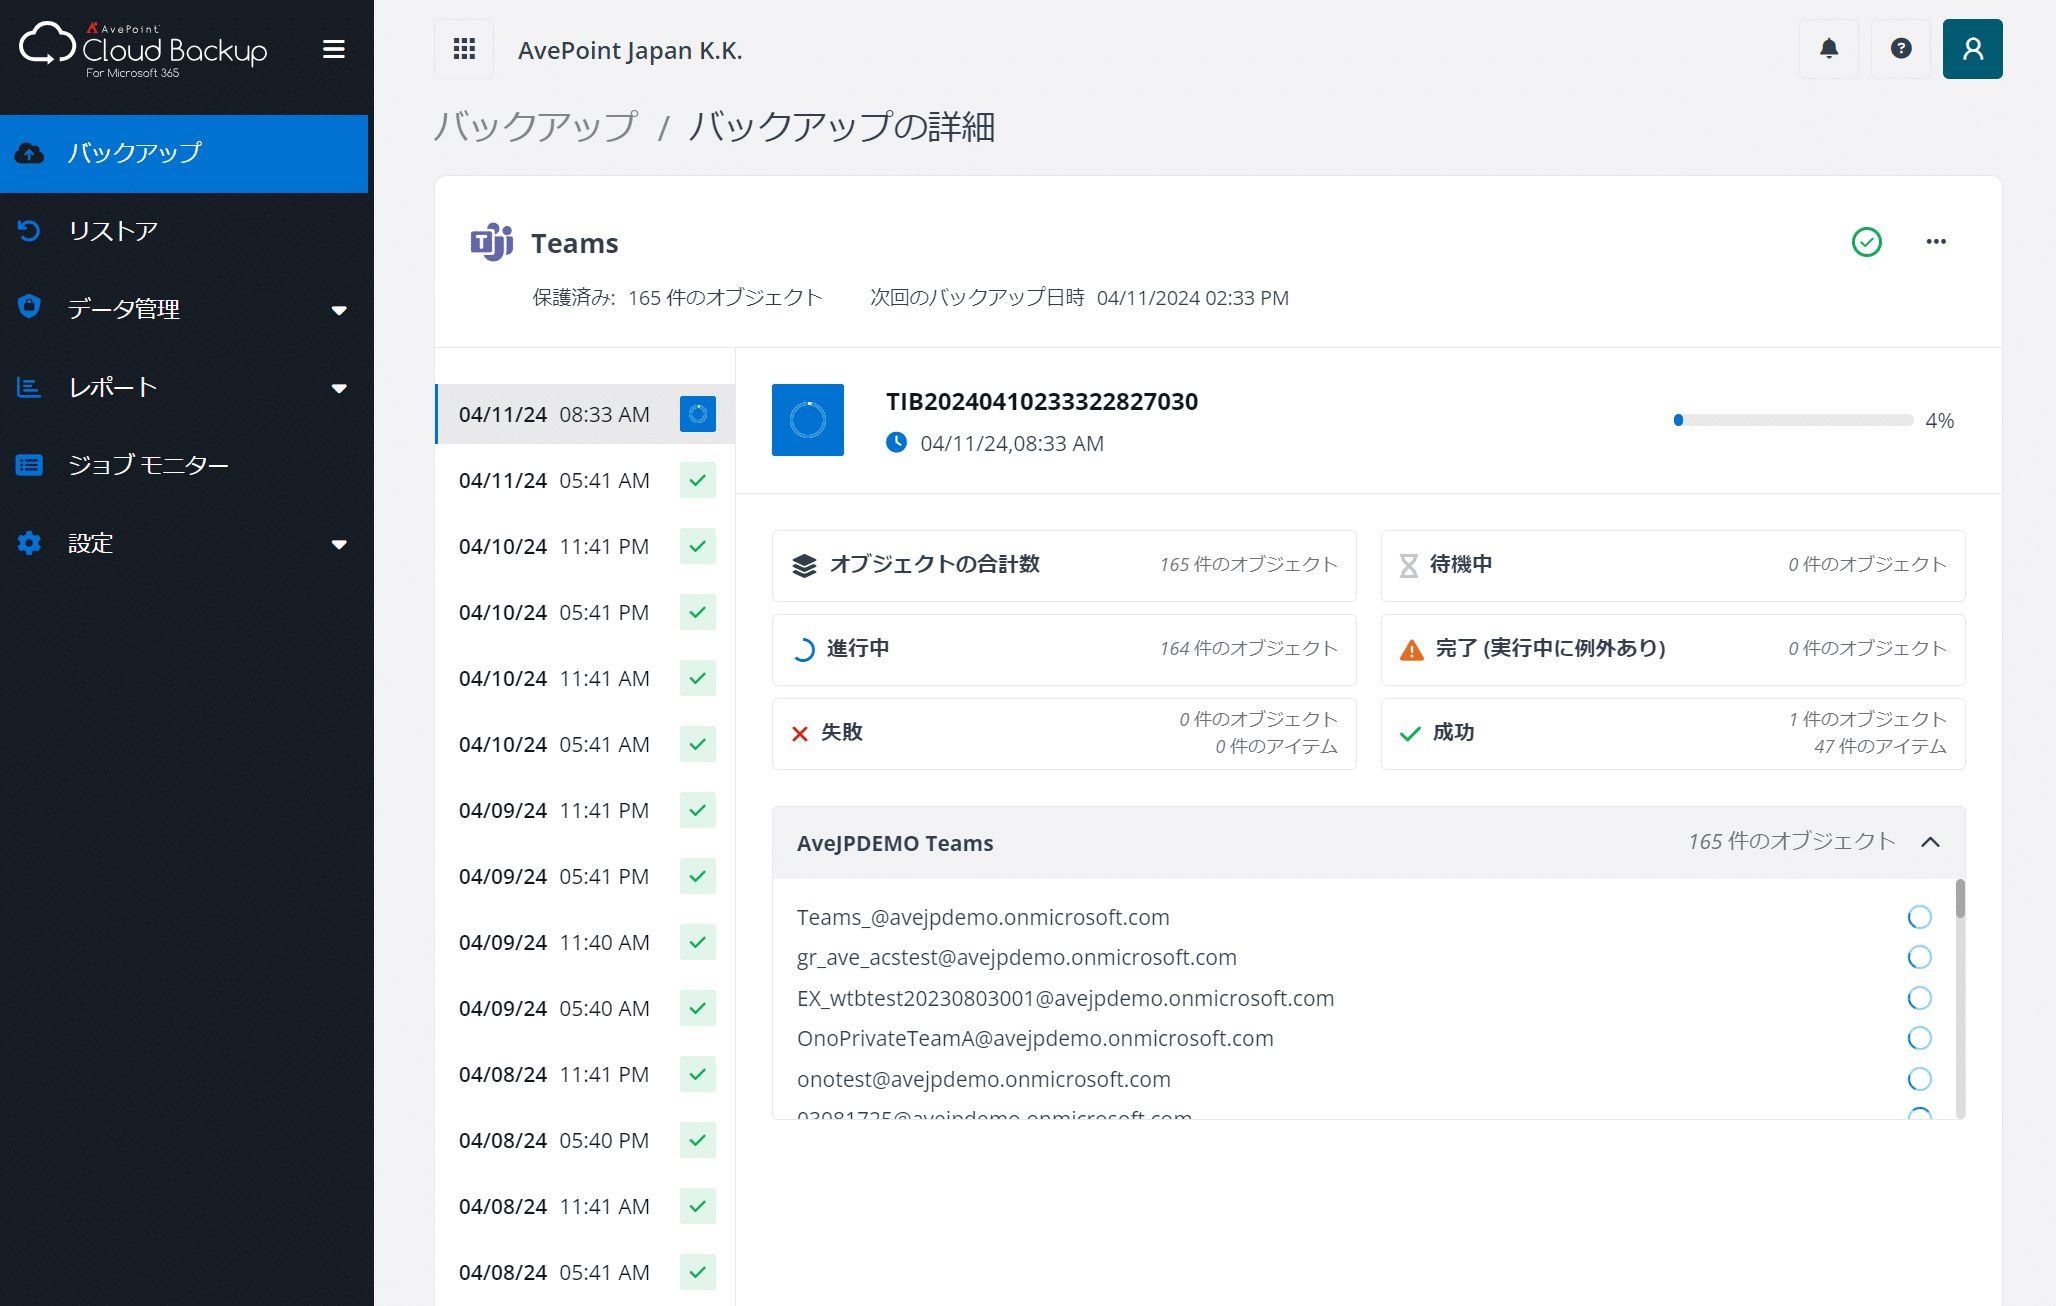
Task: Select backup 04/09/24 05:41 PM
Action: (585, 876)
